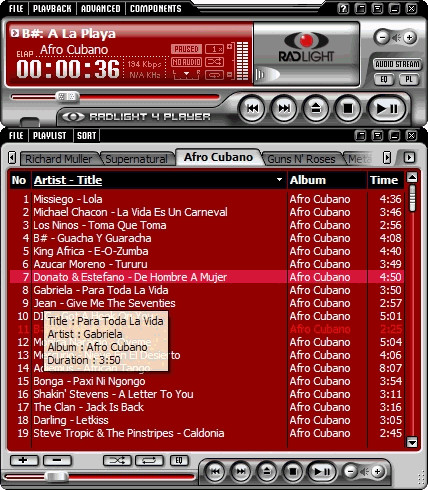428x490 pixels.
Task: Open the Playlist menu
Action: tap(49, 136)
